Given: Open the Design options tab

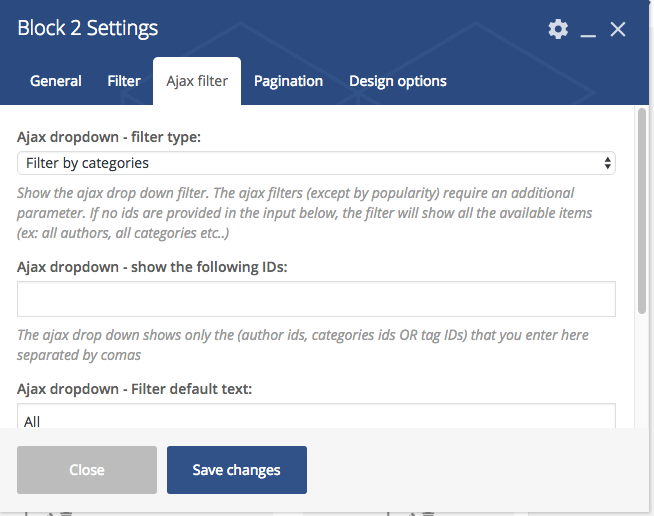Looking at the screenshot, I should [398, 81].
